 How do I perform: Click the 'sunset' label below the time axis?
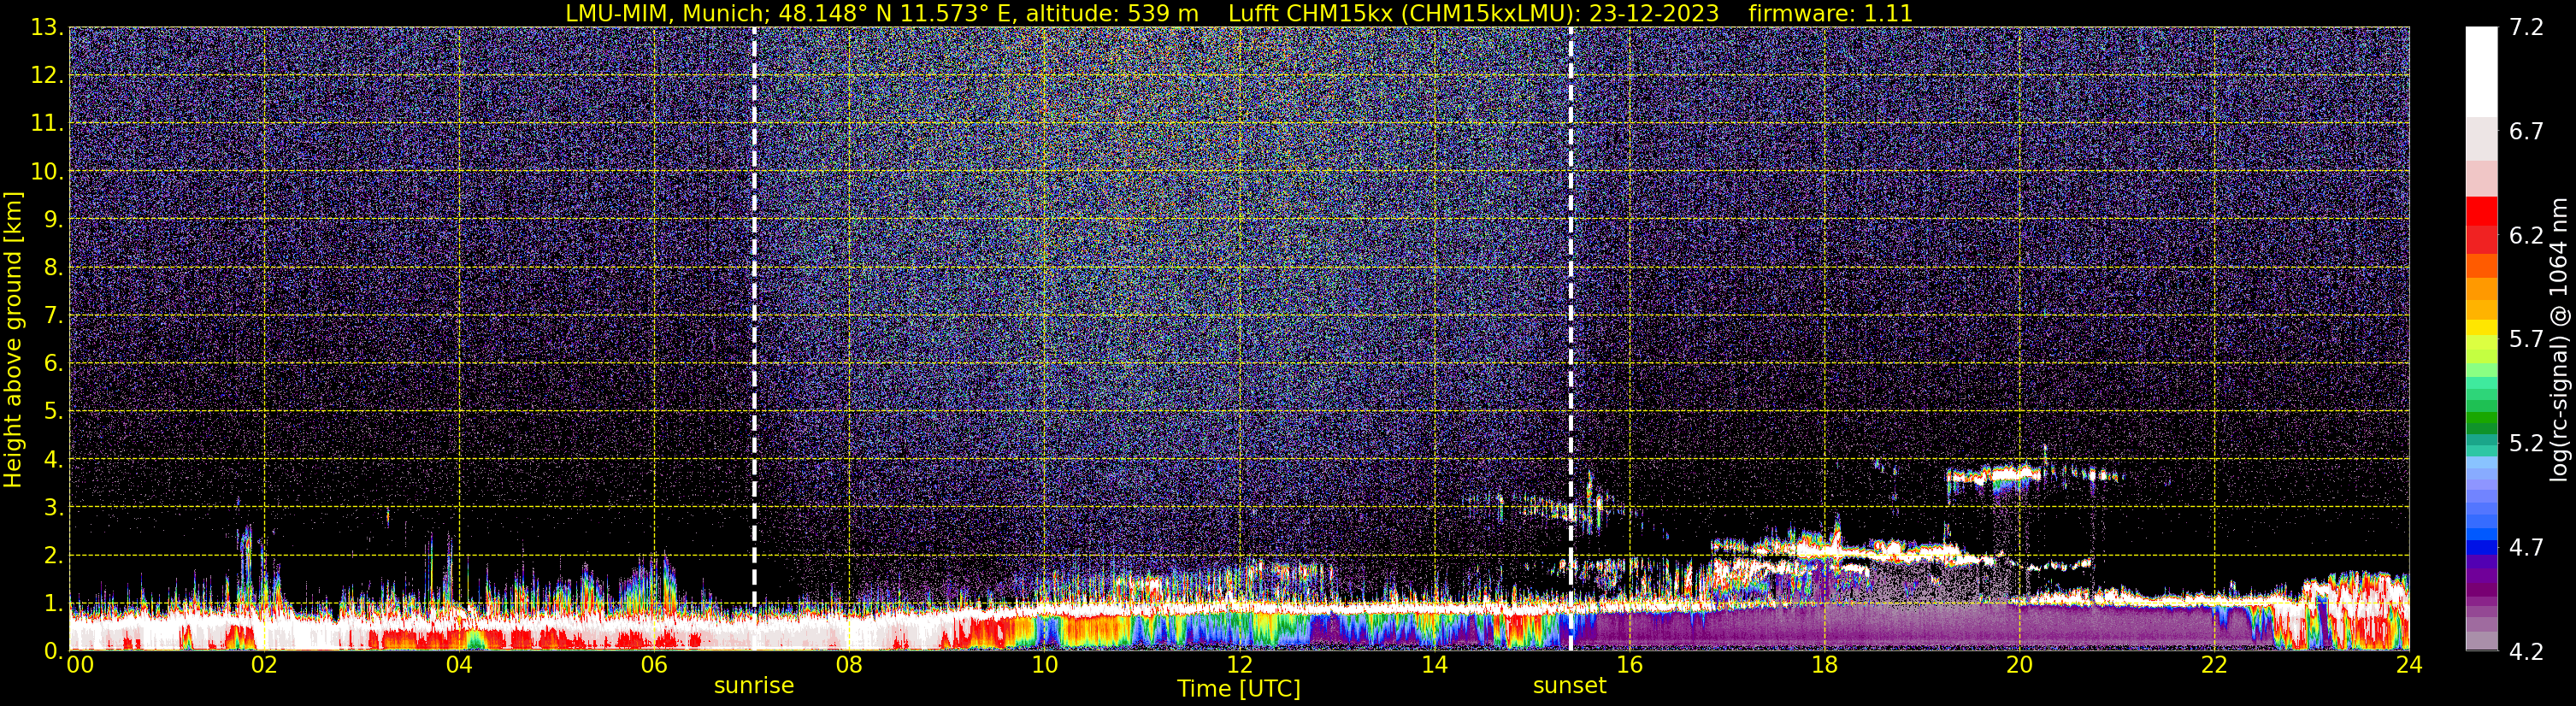(x=1570, y=686)
